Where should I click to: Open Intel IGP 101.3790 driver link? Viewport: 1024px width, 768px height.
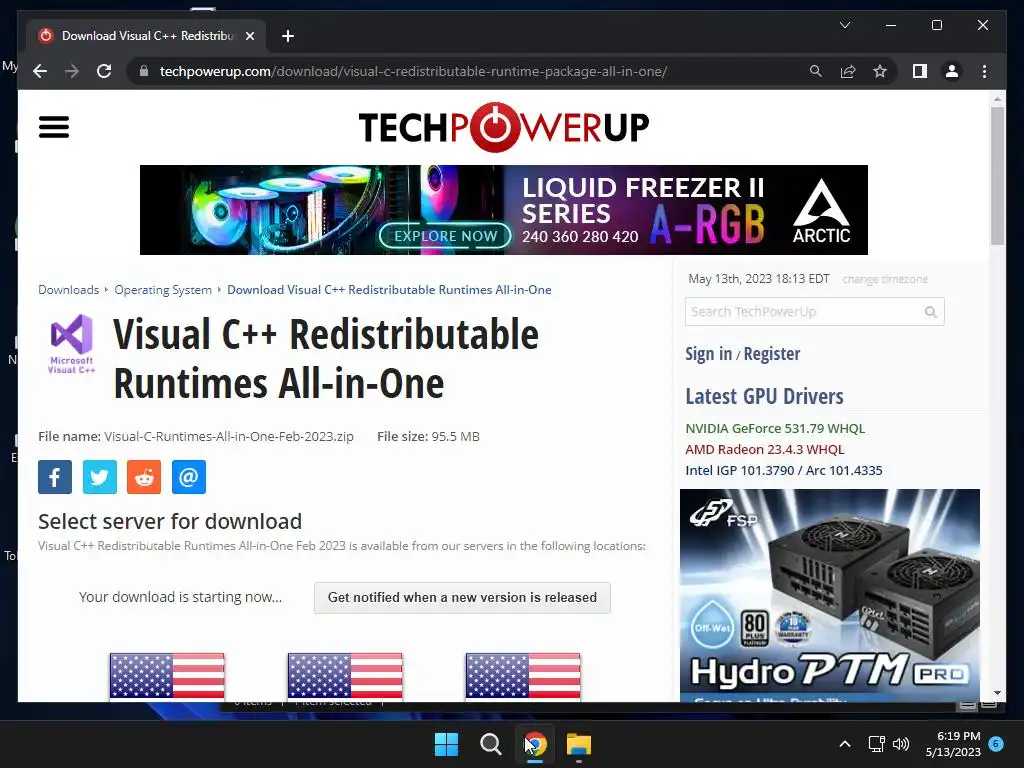point(784,470)
